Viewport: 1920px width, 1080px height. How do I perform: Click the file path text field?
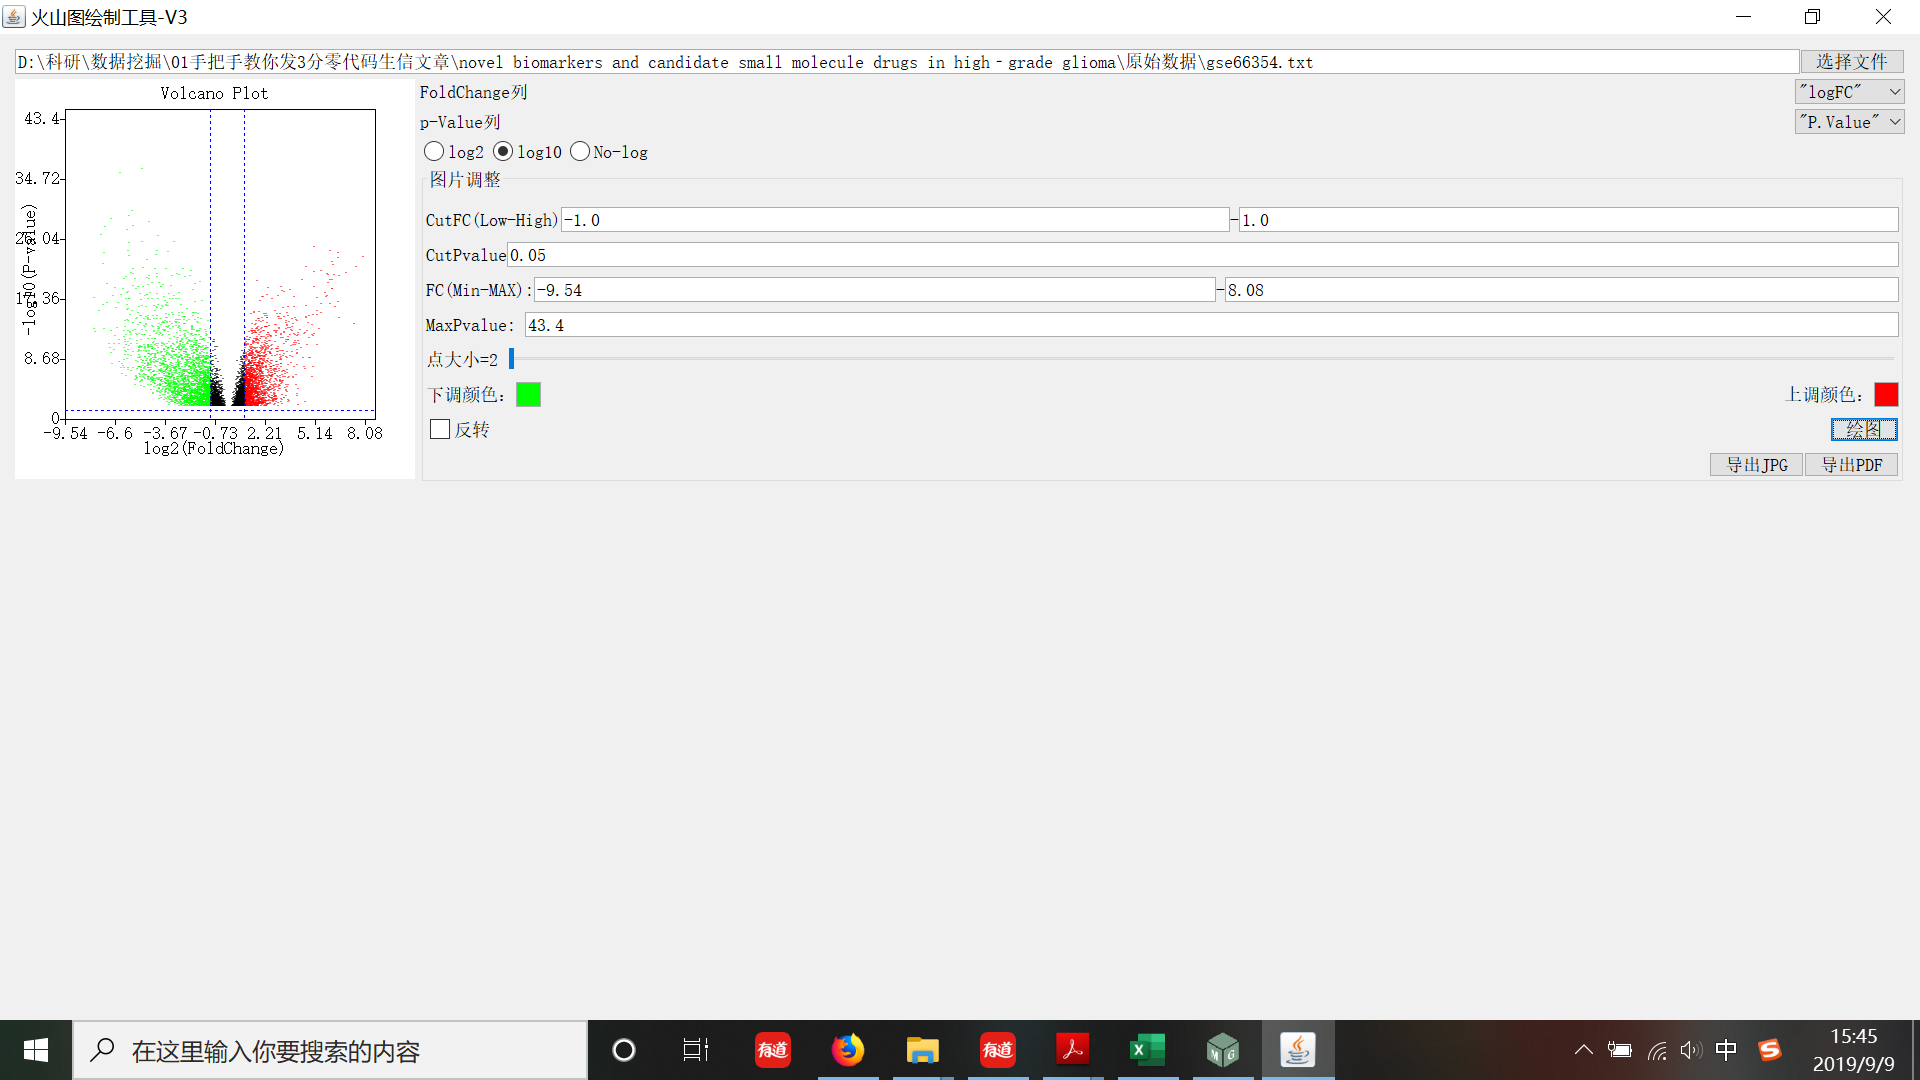coord(907,62)
